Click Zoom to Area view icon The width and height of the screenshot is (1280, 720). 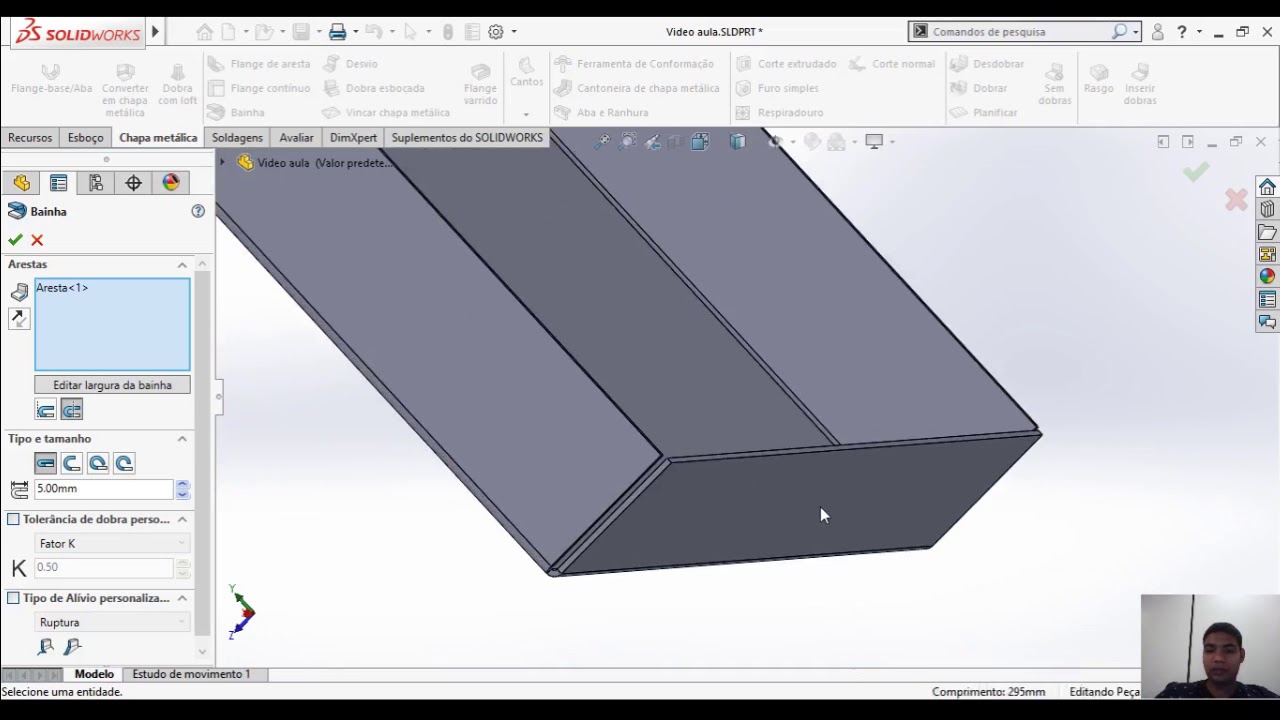(627, 142)
